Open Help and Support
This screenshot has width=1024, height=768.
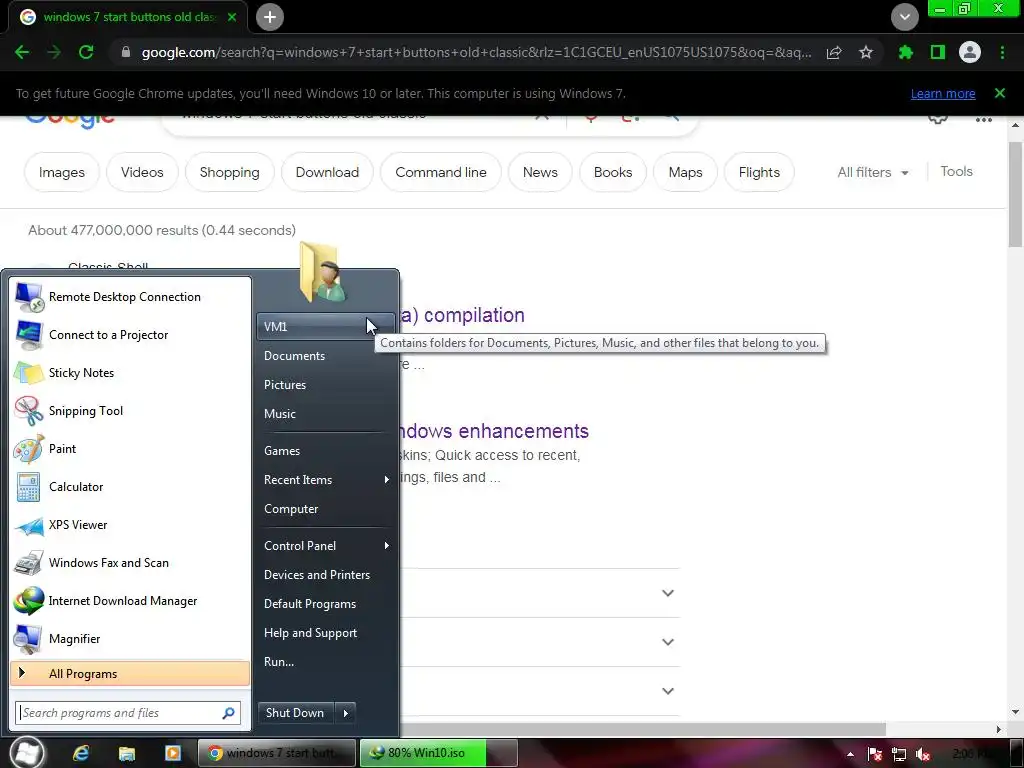[325, 633]
